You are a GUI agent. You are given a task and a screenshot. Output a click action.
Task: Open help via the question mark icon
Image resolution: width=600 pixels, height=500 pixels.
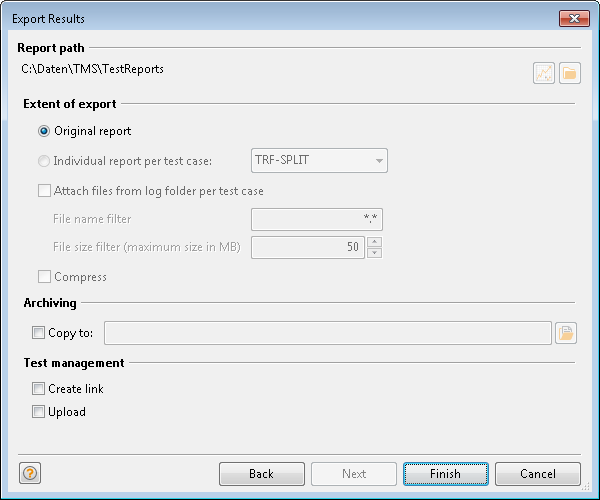[30, 473]
